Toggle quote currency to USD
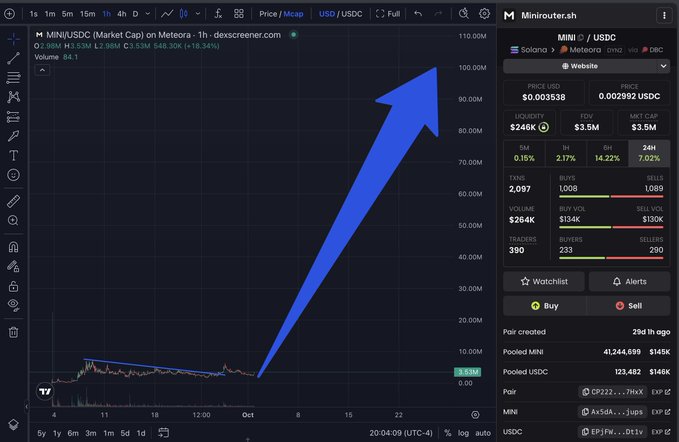This screenshot has width=679, height=442. coord(327,14)
